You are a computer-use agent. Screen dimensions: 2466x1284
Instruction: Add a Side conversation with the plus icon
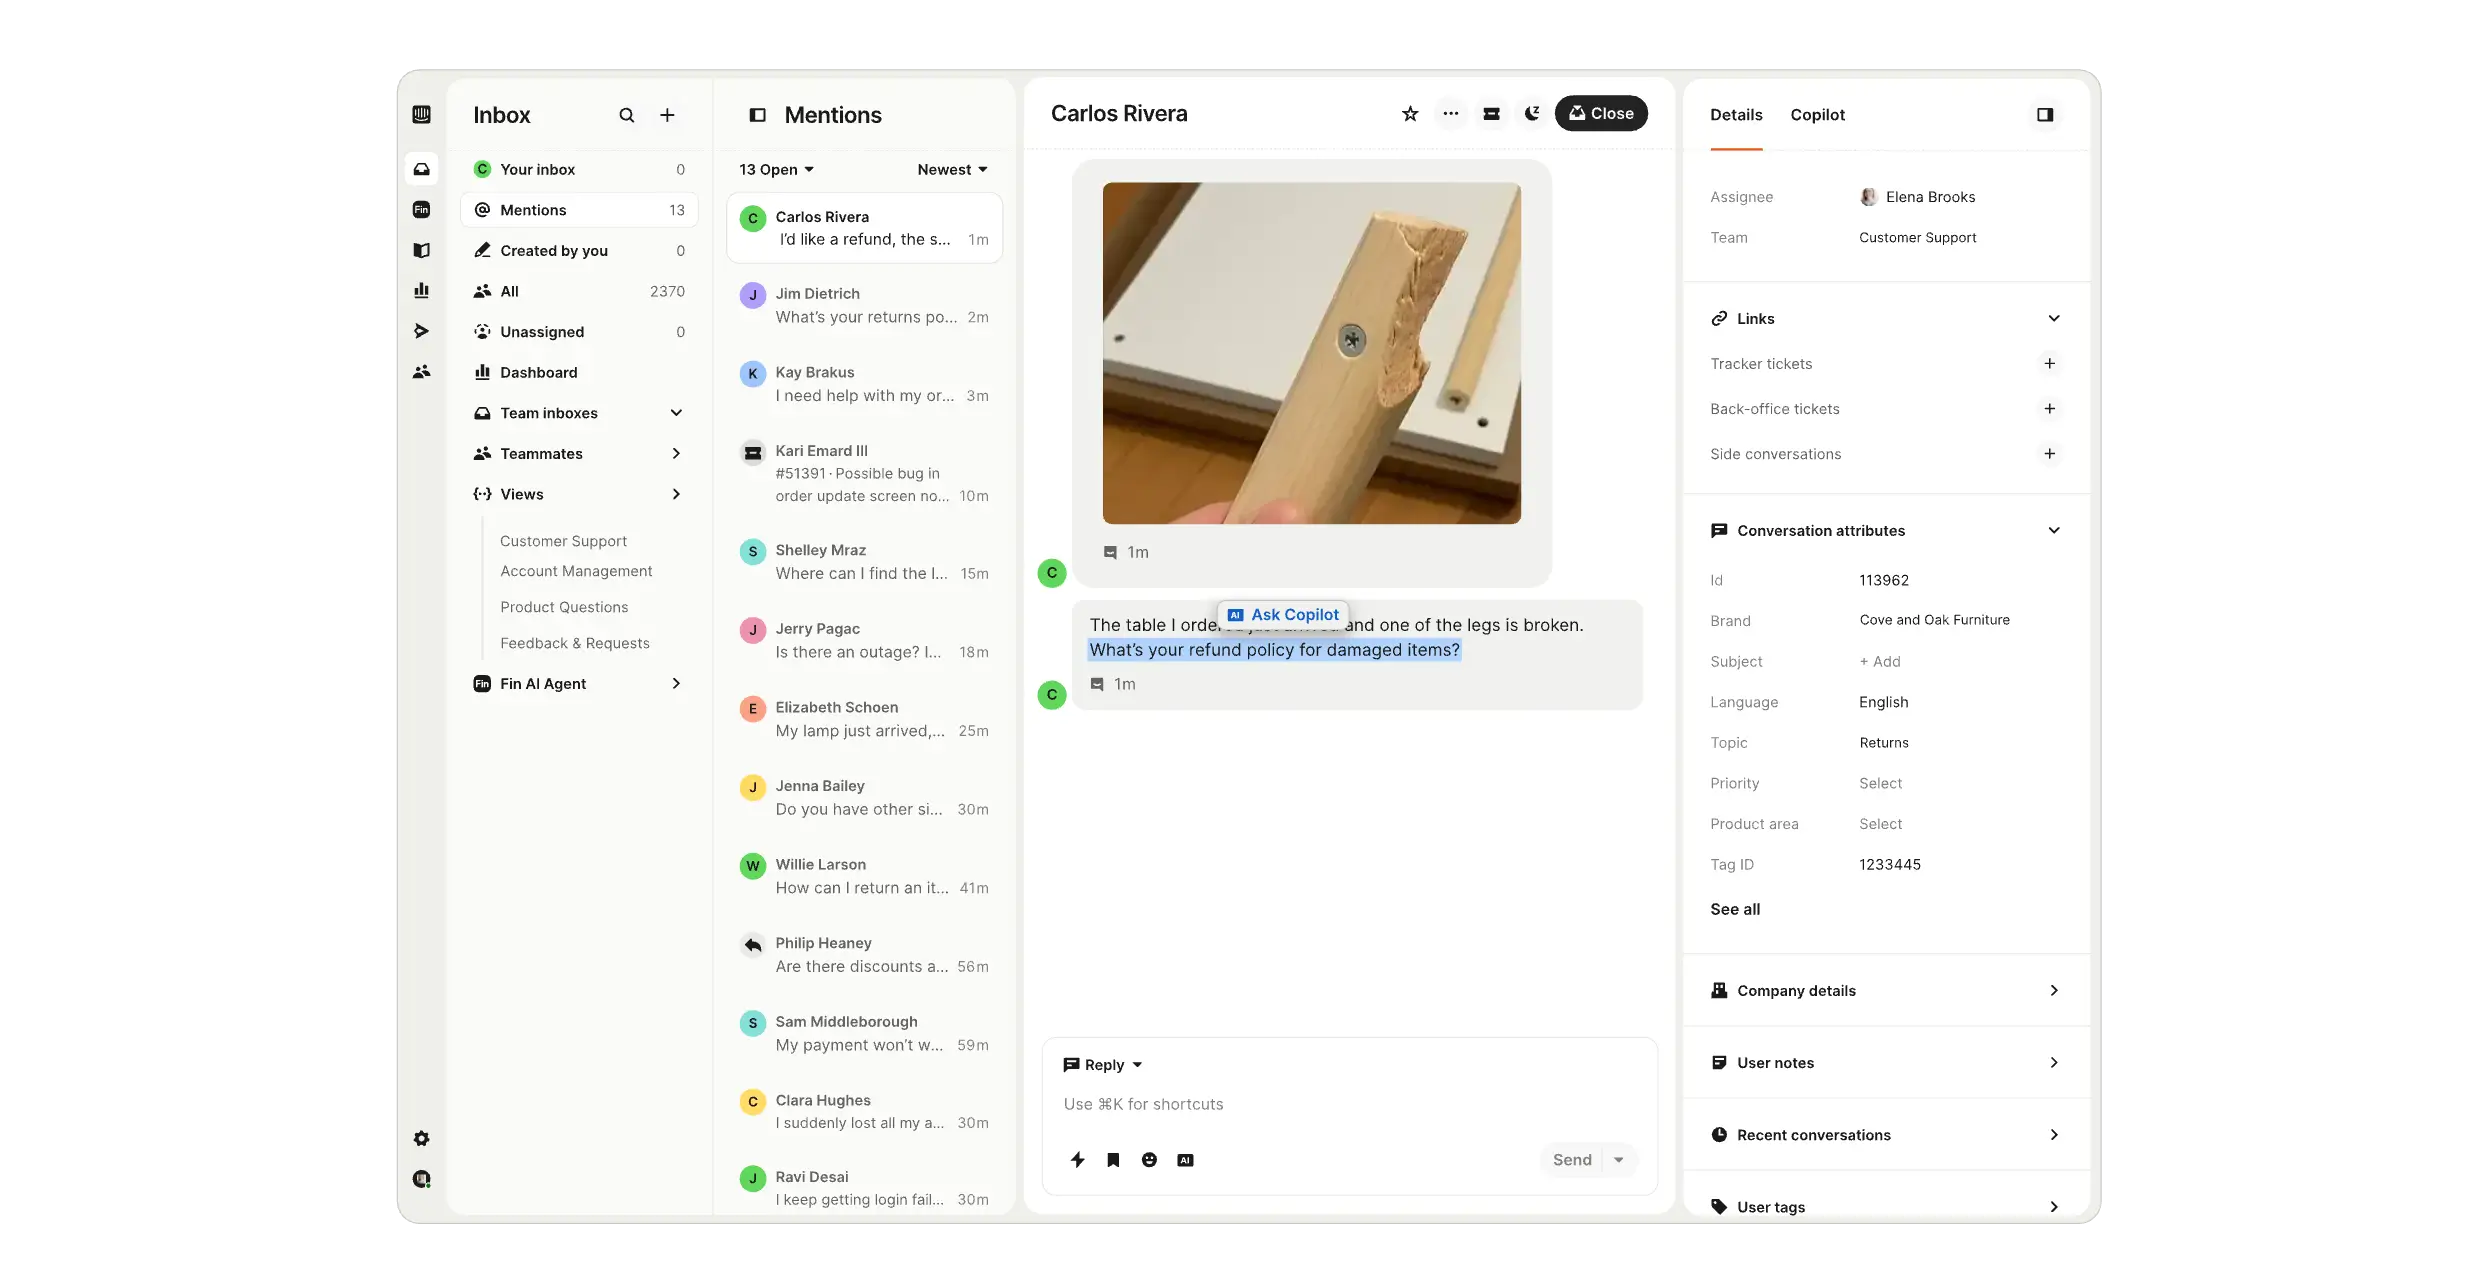click(2049, 453)
